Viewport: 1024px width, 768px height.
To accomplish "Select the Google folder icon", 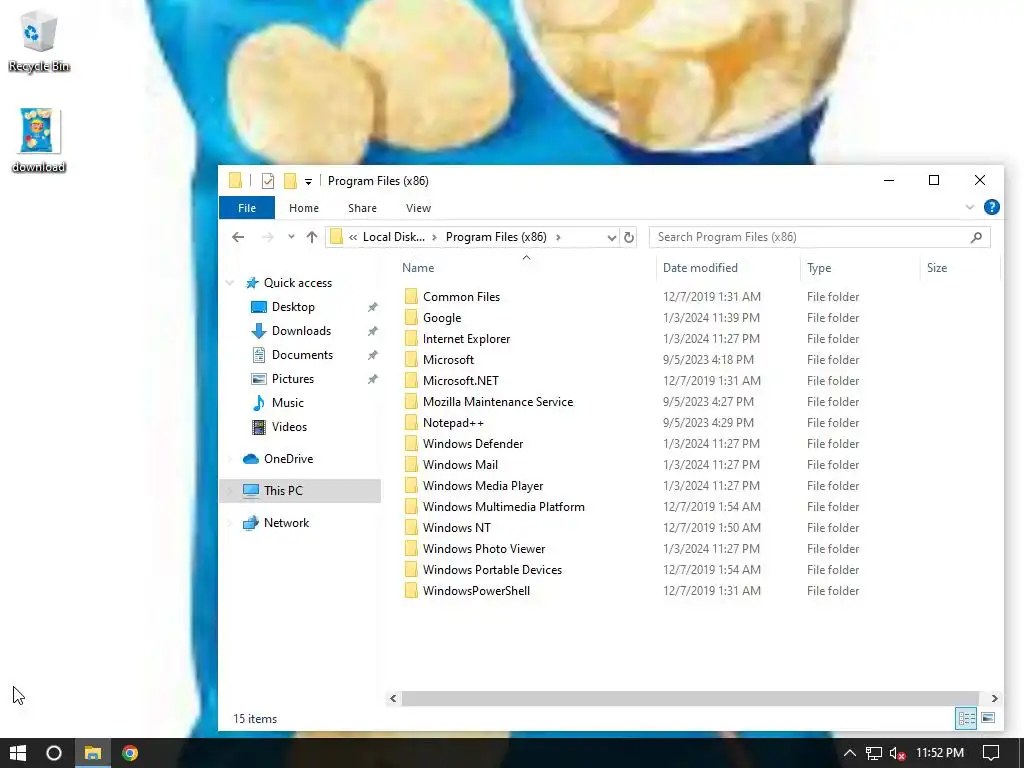I will point(411,317).
